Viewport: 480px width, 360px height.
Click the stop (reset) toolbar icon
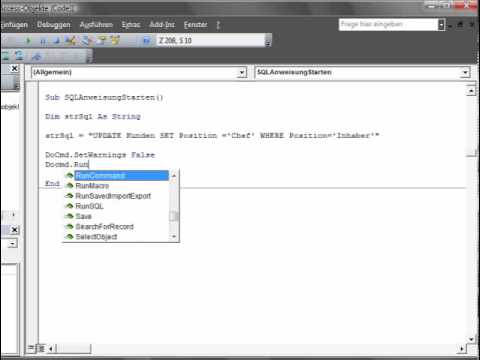(x=56, y=41)
